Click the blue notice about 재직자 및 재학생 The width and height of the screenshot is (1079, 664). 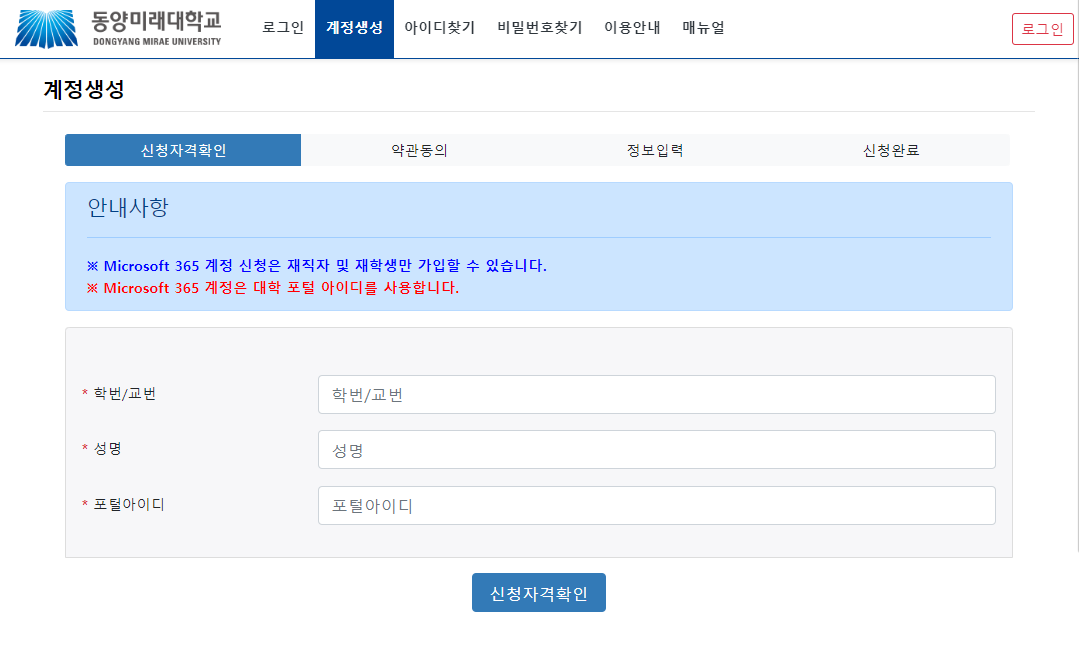click(x=317, y=266)
